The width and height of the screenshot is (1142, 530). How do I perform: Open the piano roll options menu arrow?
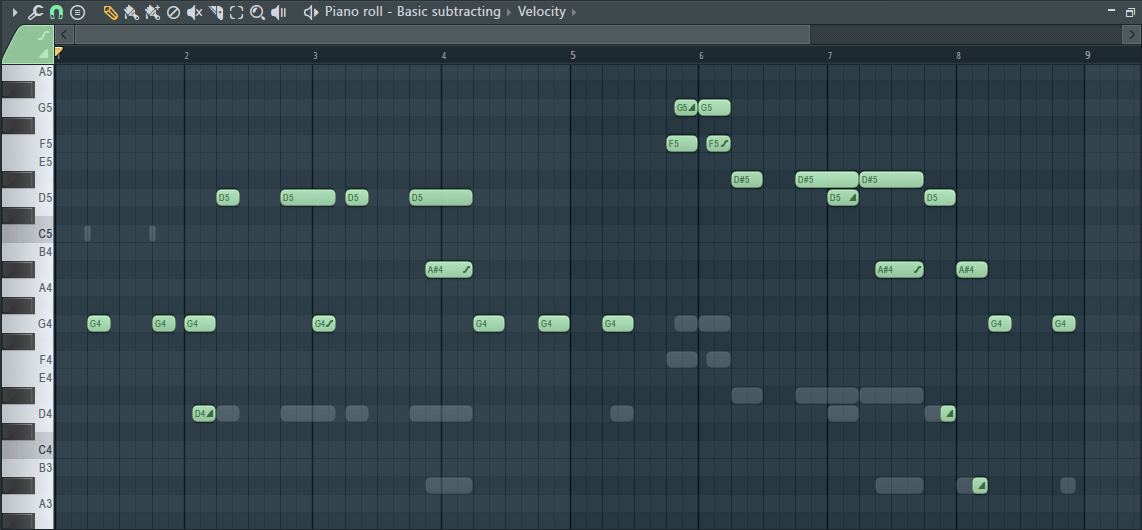tap(15, 12)
